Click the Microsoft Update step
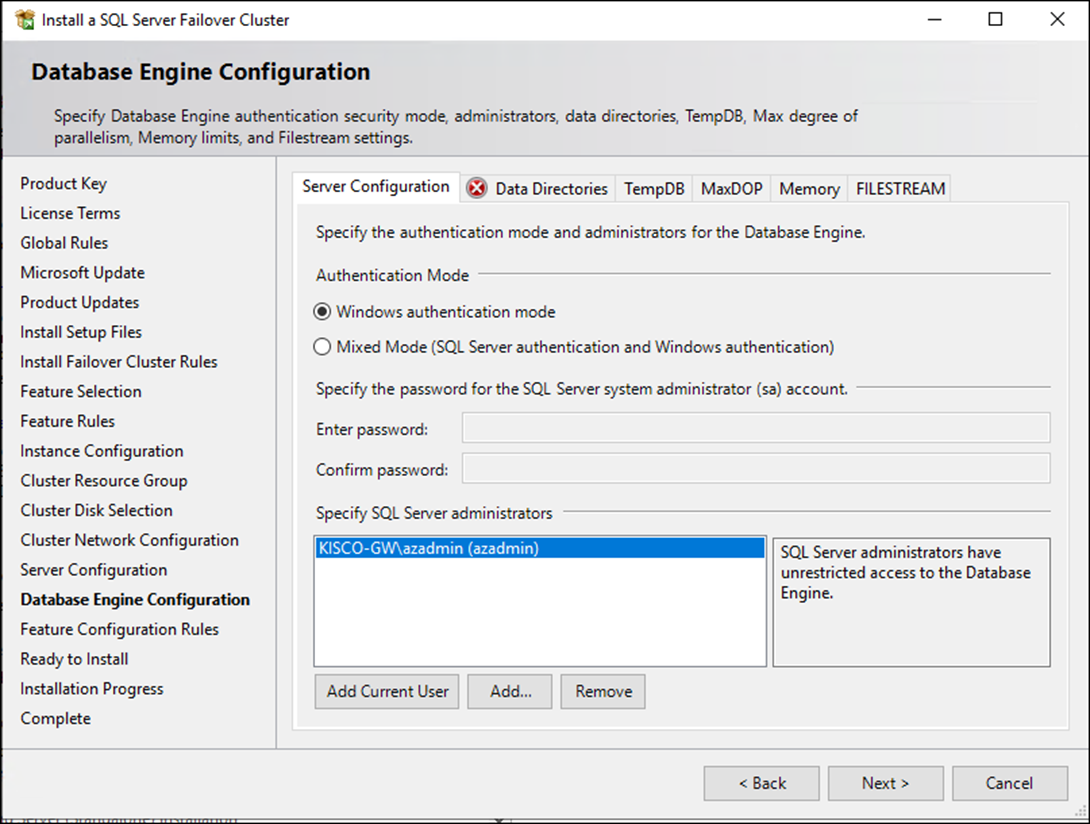Screen dimensions: 1090x824 point(83,273)
